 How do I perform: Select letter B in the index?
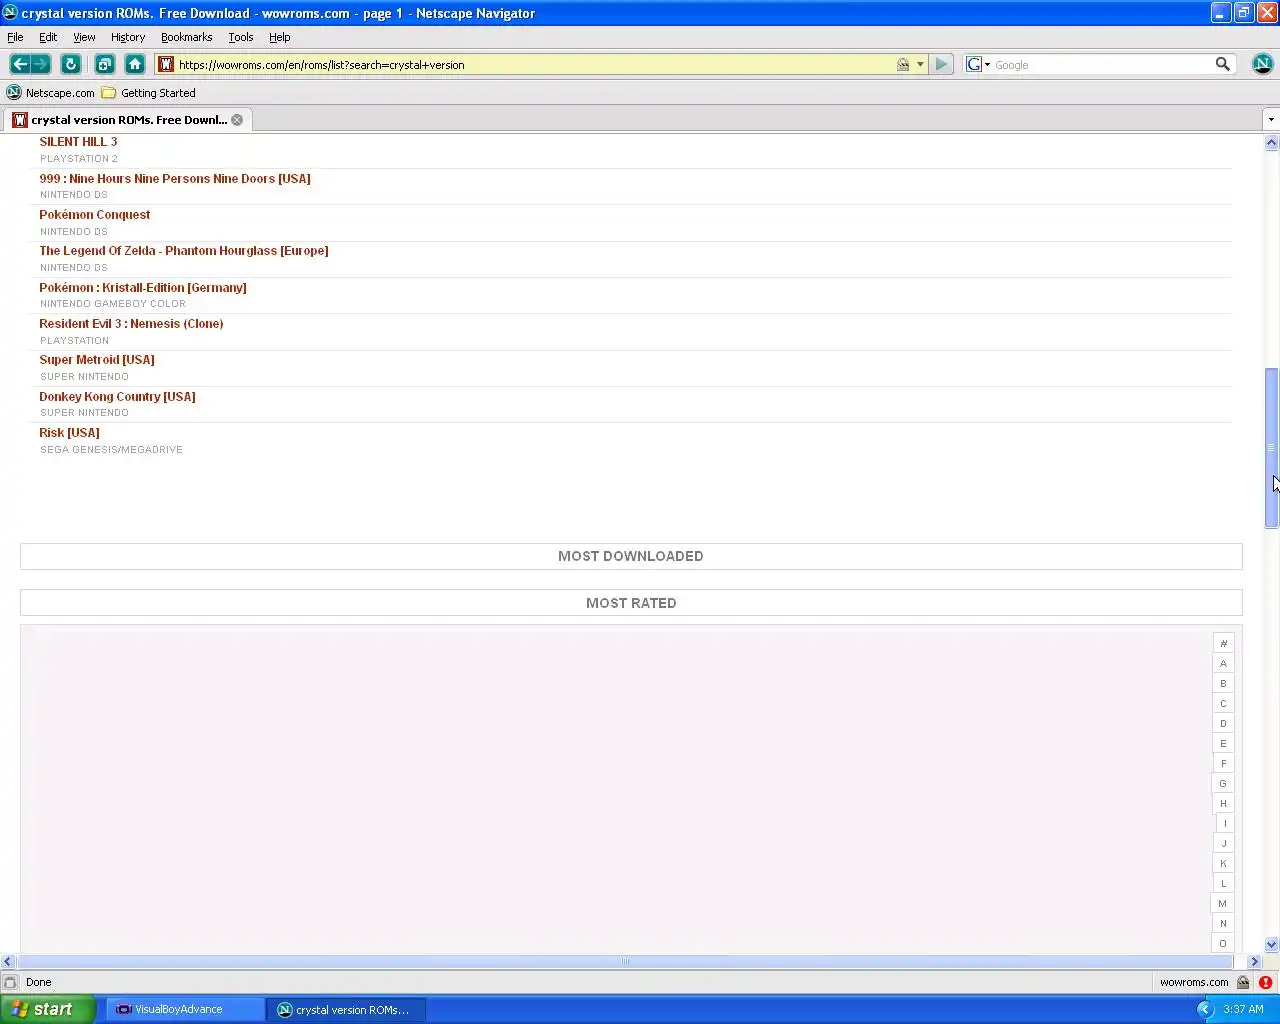tap(1223, 683)
